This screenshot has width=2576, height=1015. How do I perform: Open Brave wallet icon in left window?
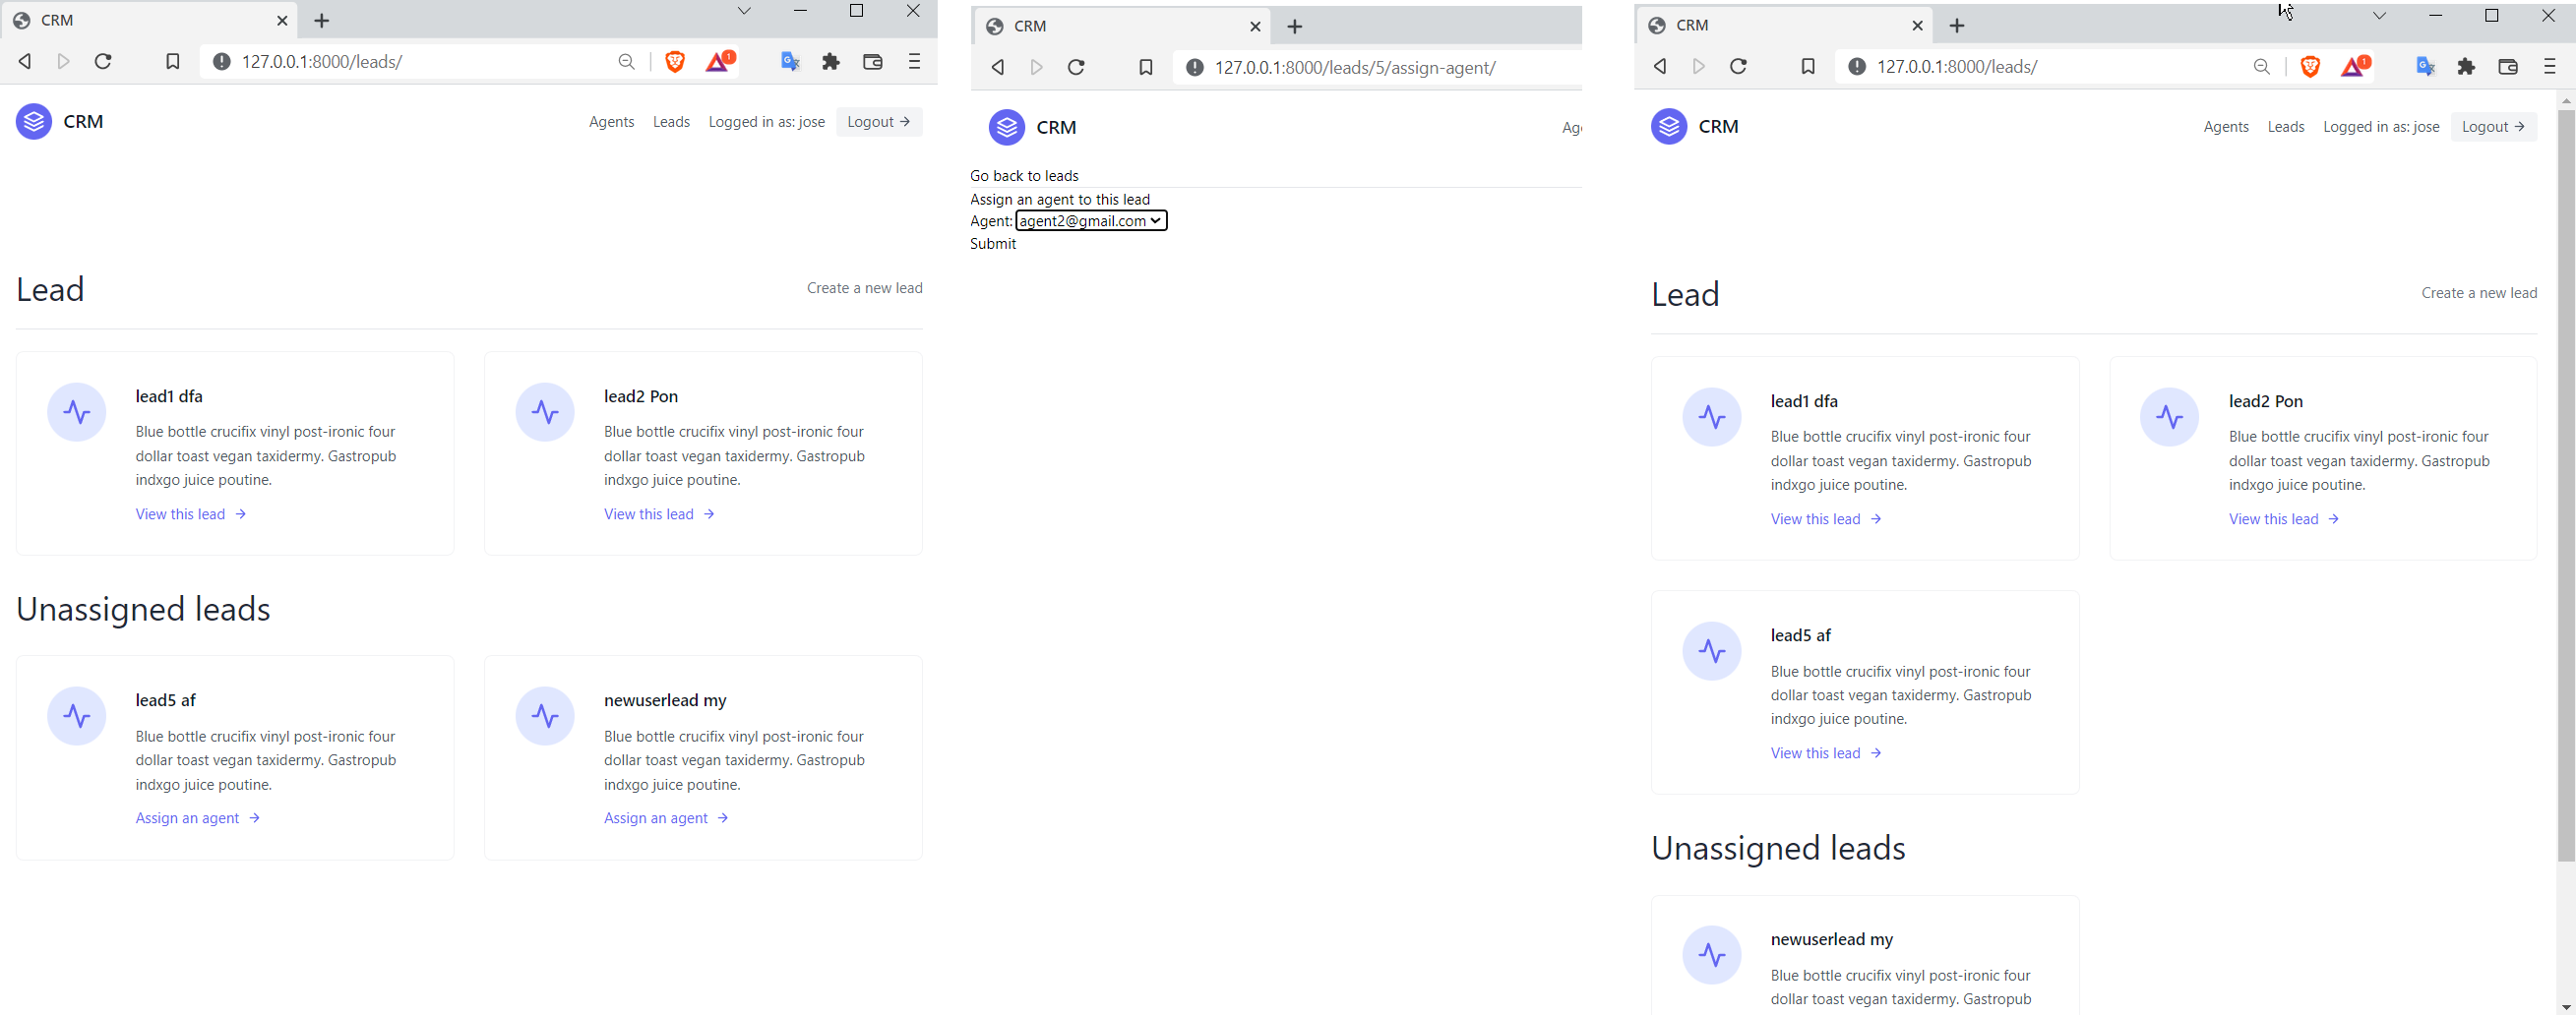(872, 62)
